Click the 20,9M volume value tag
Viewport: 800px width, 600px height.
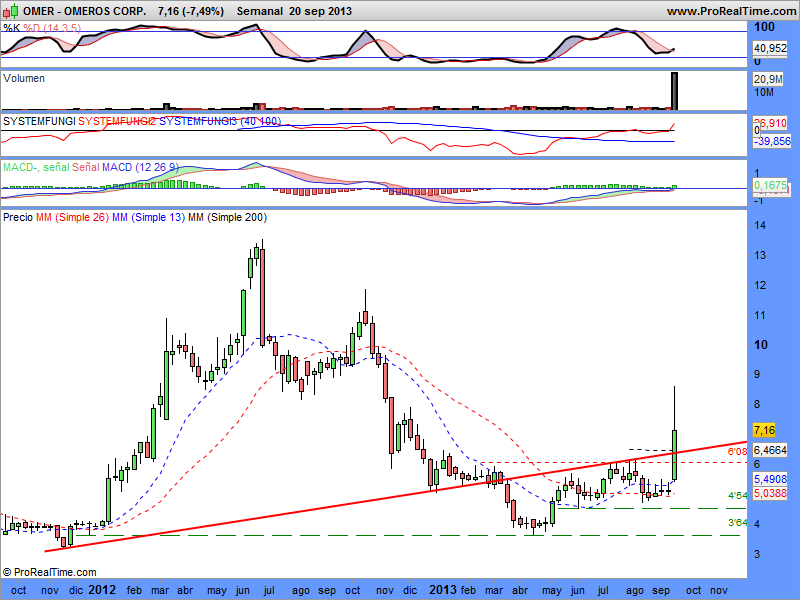[768, 79]
